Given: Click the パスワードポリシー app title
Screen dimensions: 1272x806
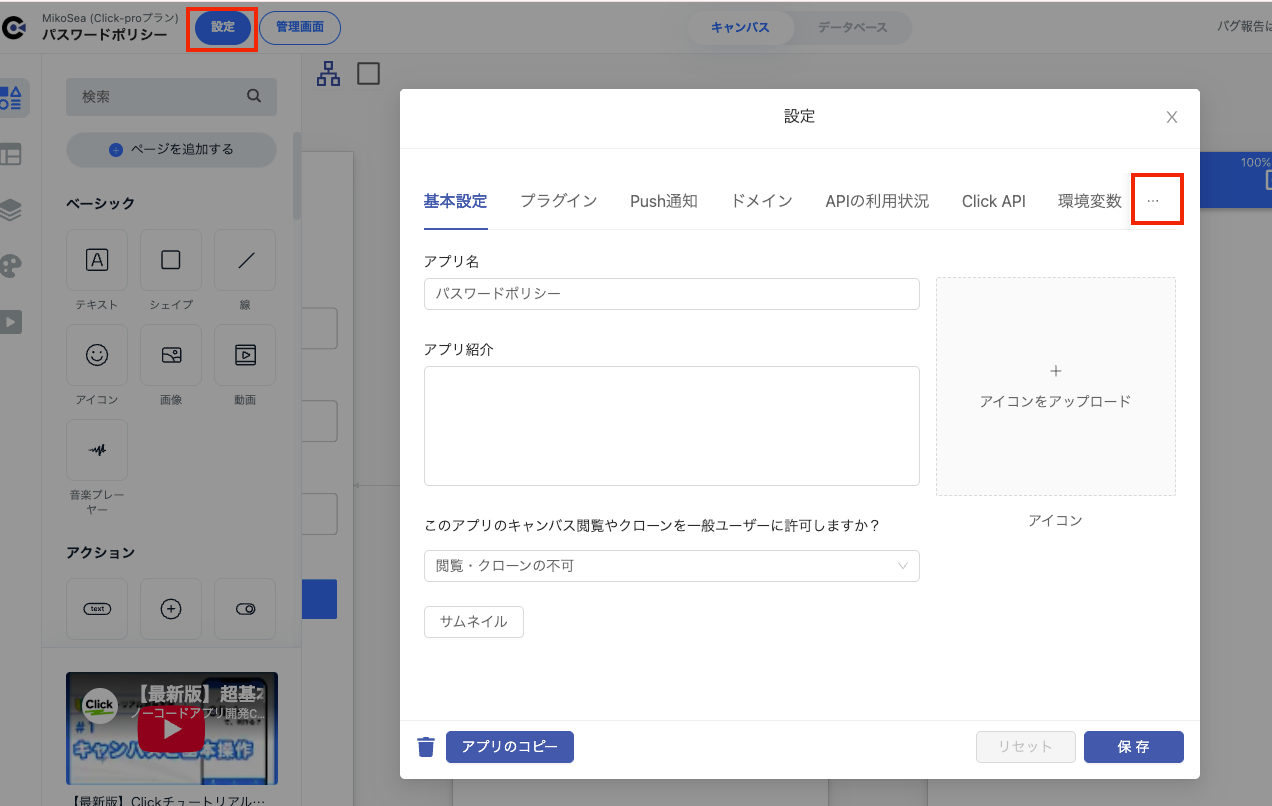Looking at the screenshot, I should [104, 34].
